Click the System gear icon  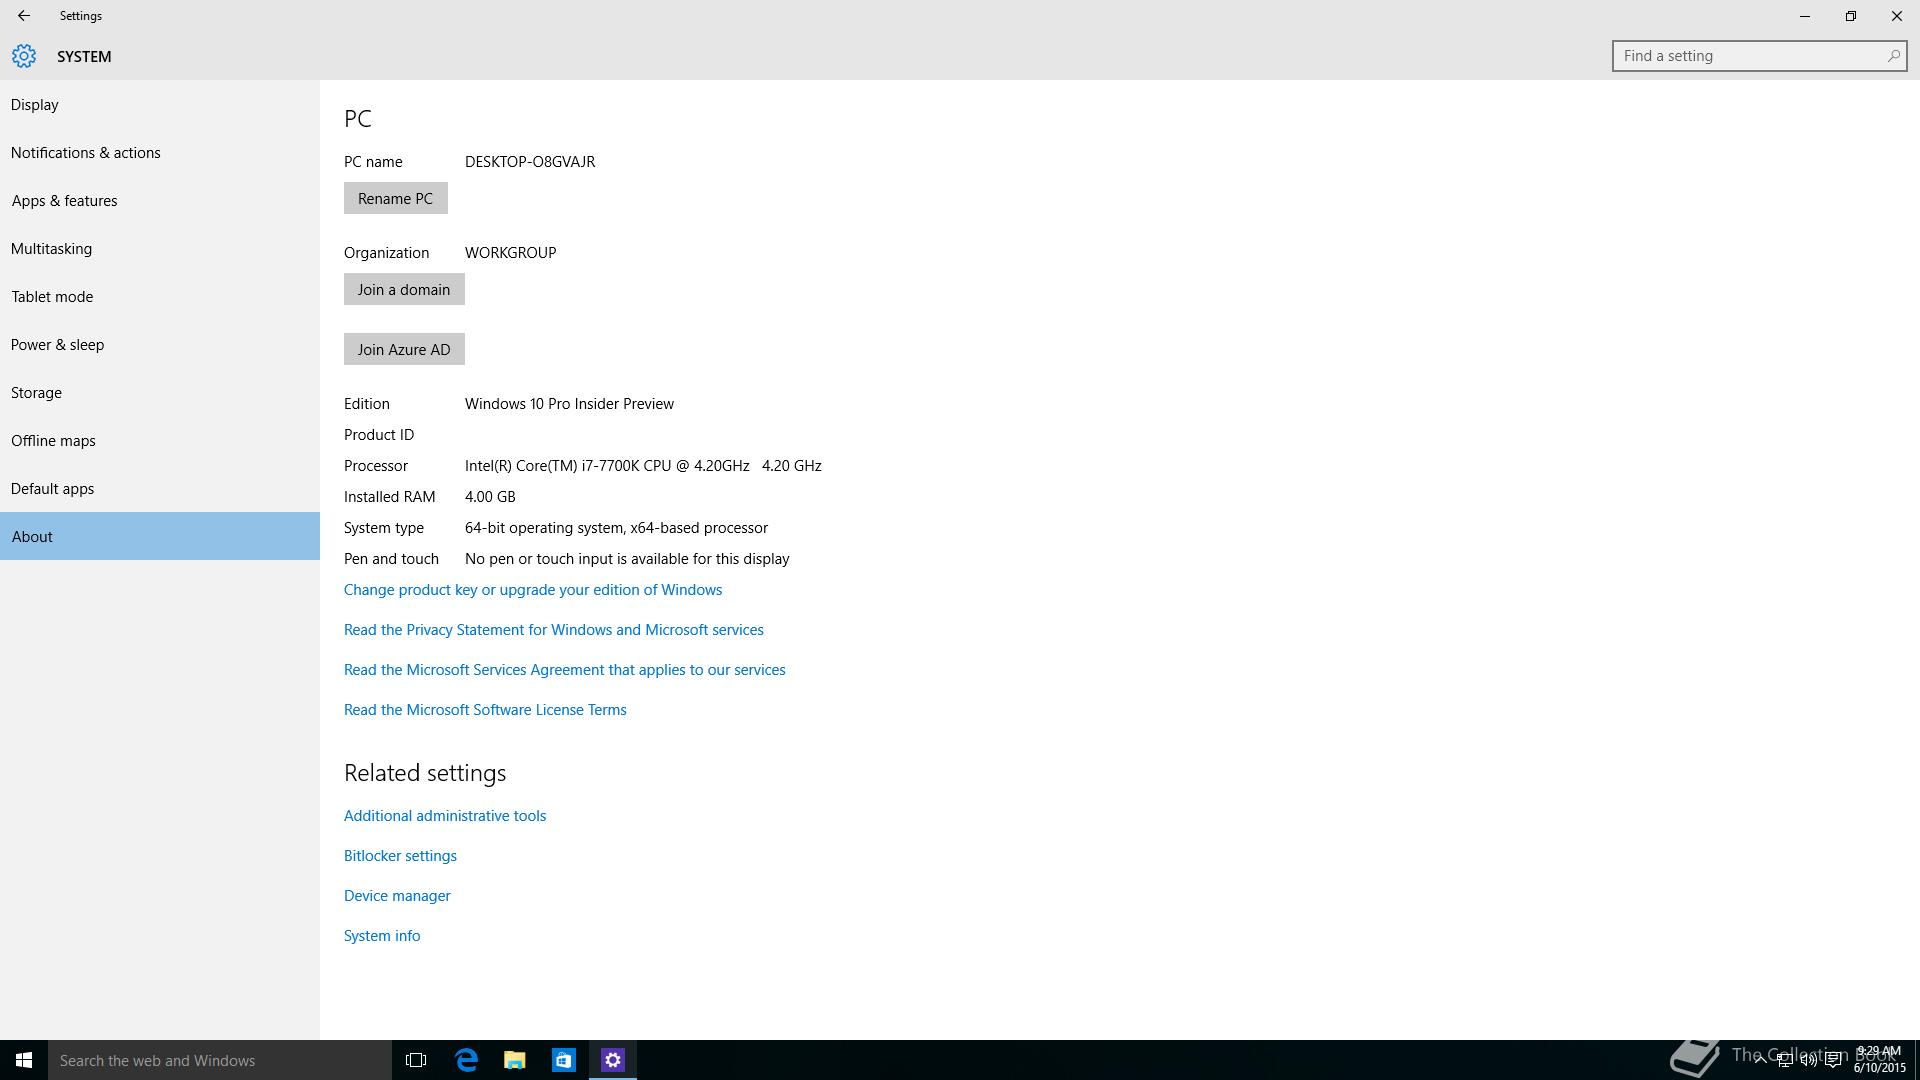tap(24, 57)
